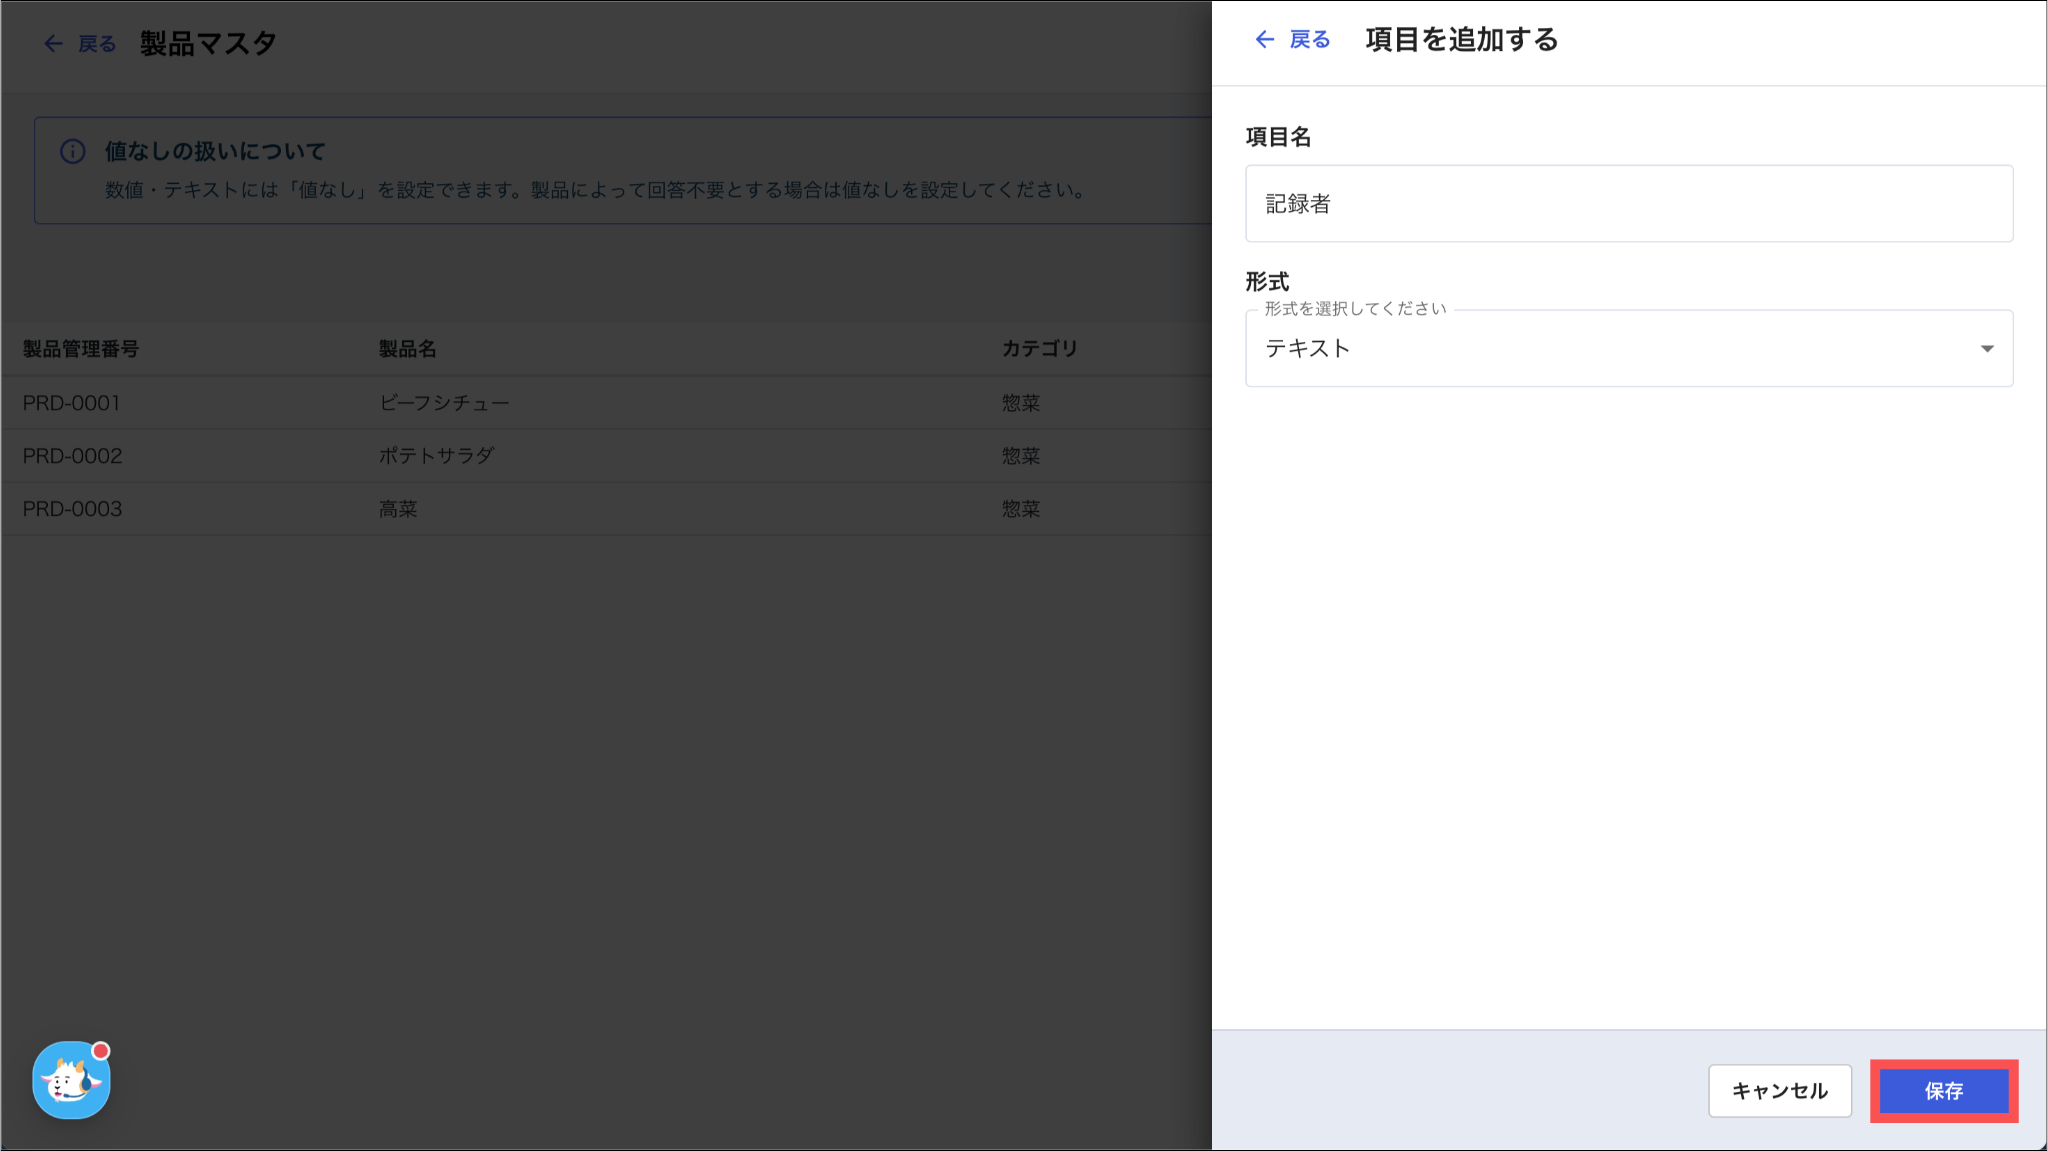
Task: Select row PRD-0003
Action: pyautogui.click(x=72, y=509)
